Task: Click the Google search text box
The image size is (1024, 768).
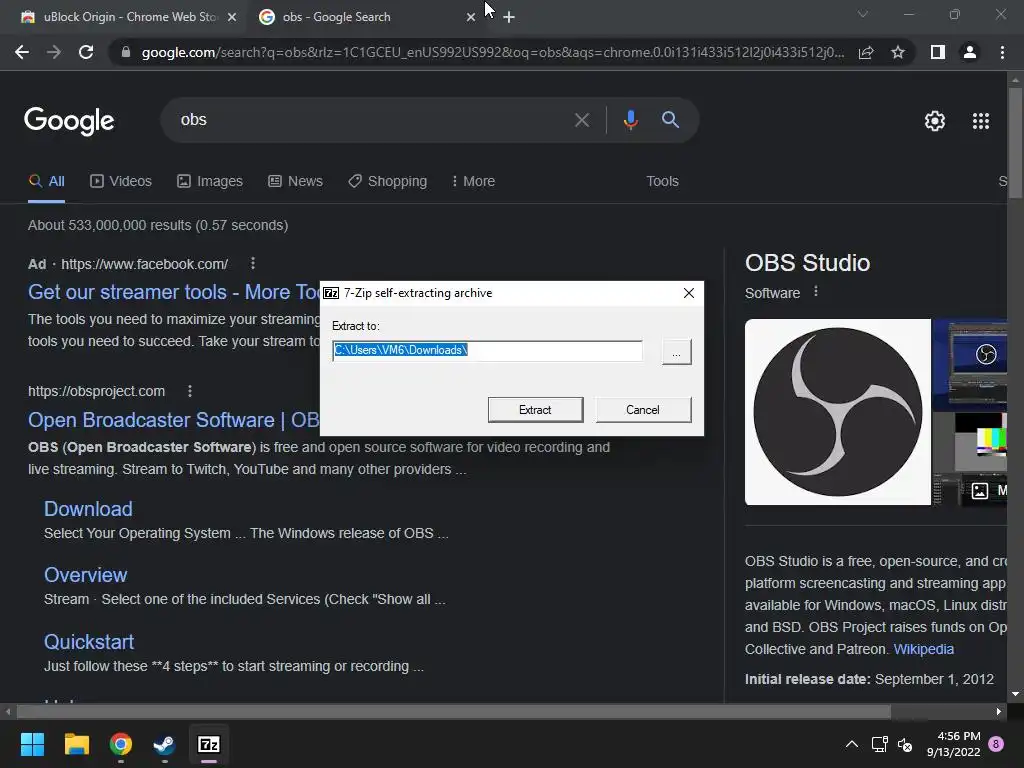Action: (372, 120)
